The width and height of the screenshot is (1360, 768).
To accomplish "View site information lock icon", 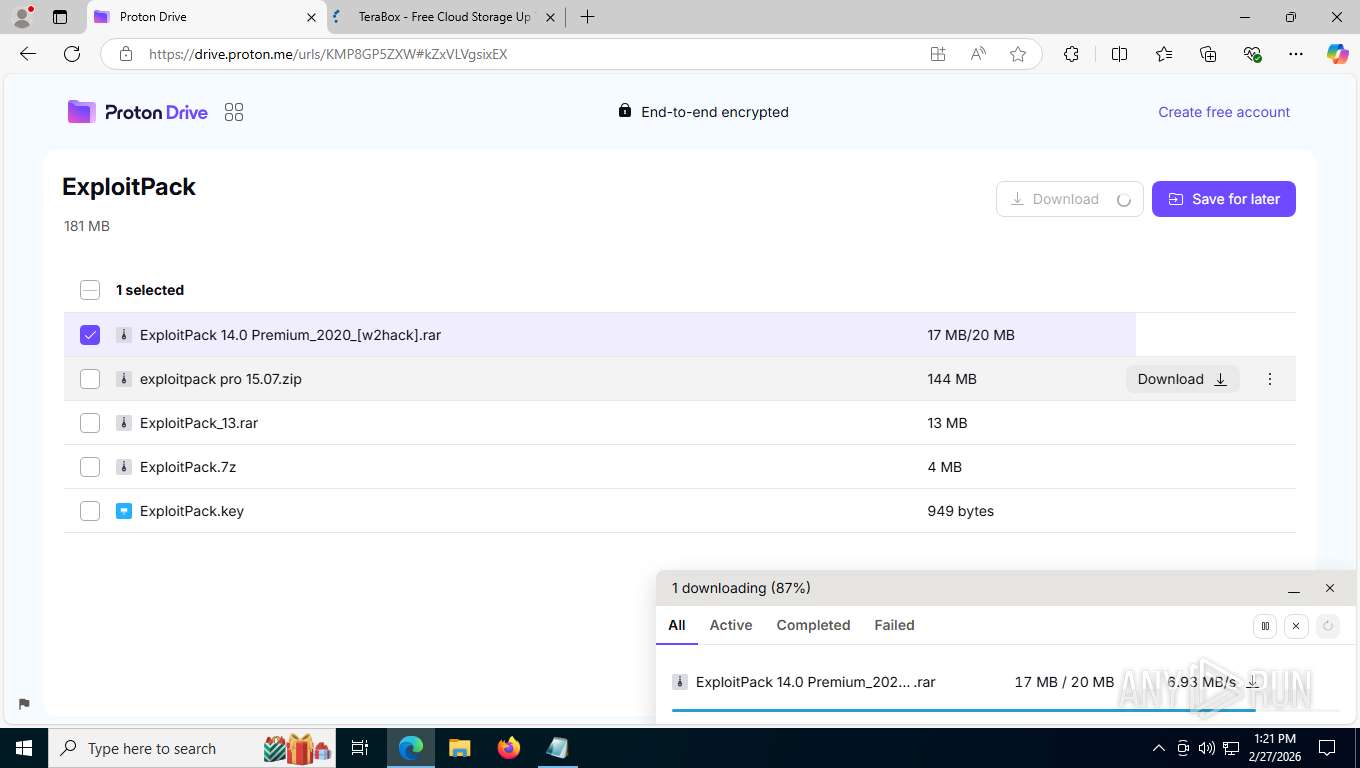I will [x=125, y=54].
